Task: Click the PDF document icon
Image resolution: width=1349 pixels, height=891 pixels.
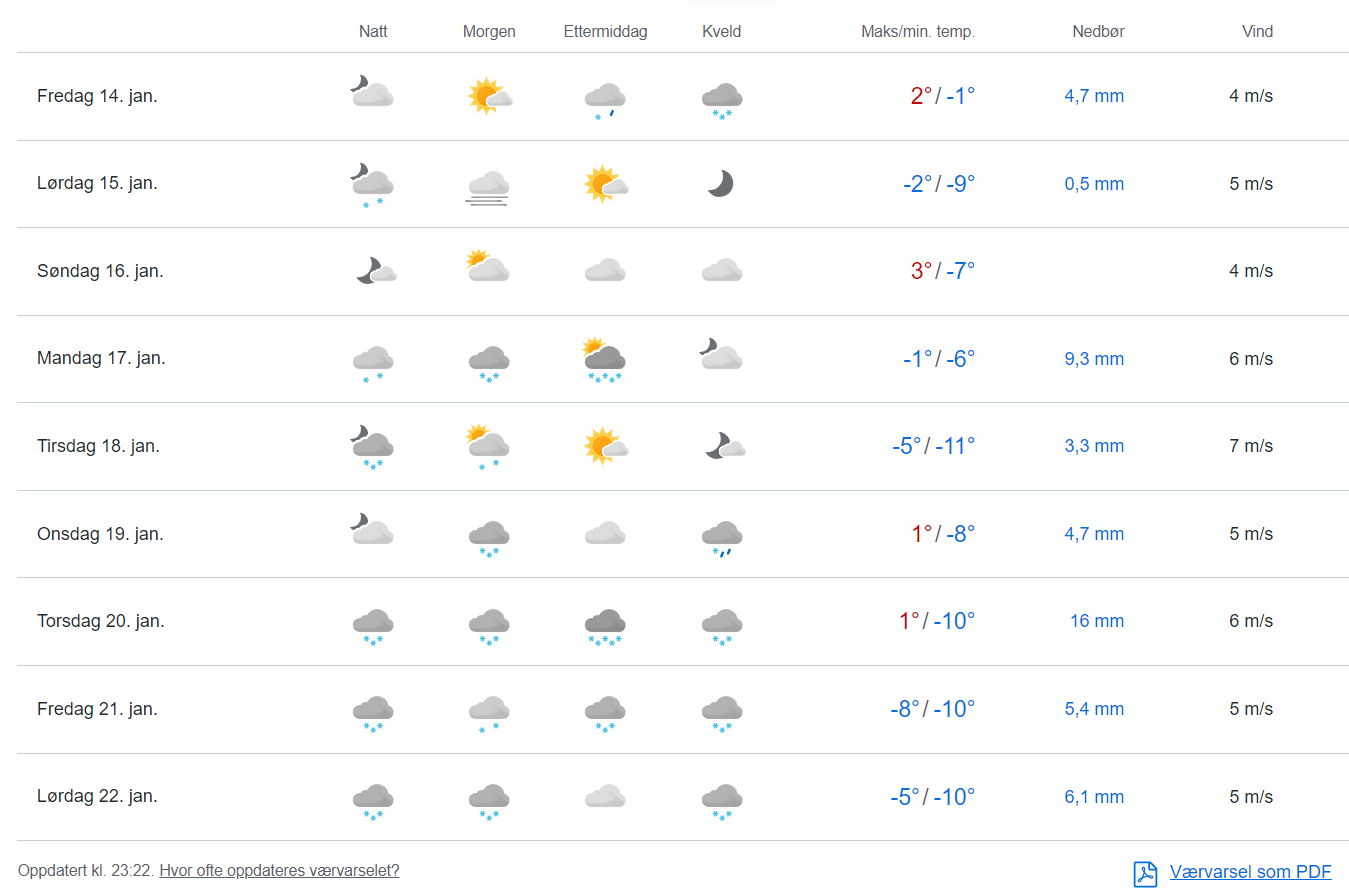Action: 1145,873
